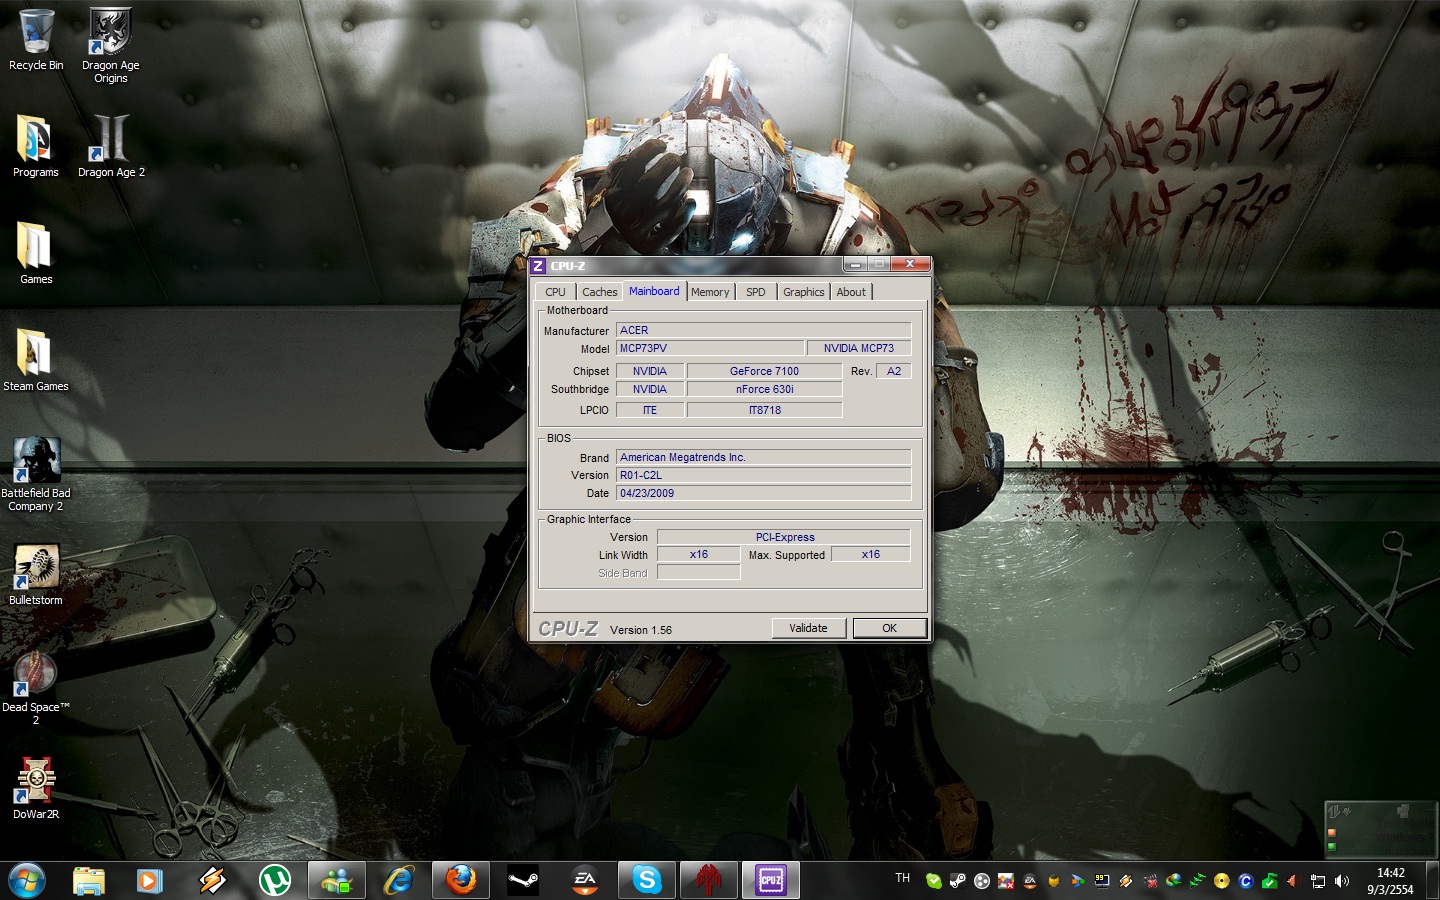The height and width of the screenshot is (900, 1440).
Task: Open the Steam Games folder
Action: click(36, 360)
